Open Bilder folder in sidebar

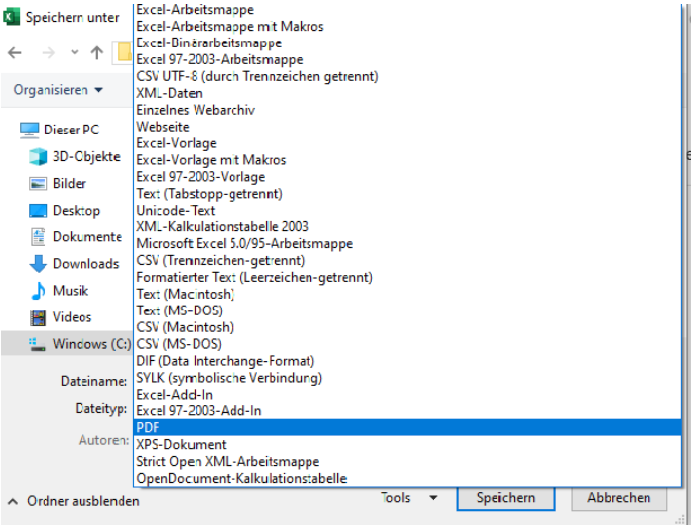coord(57,183)
